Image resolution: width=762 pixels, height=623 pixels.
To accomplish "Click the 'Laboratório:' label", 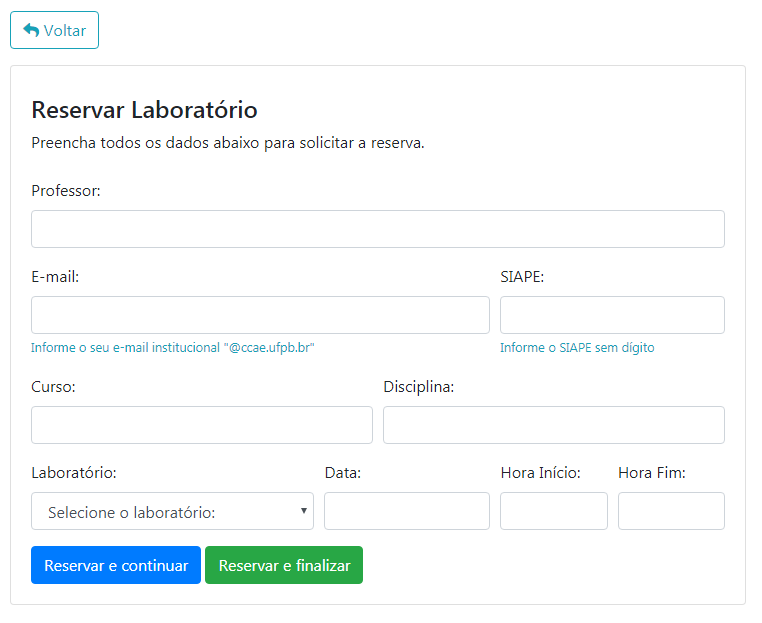I will pyautogui.click(x=74, y=473).
